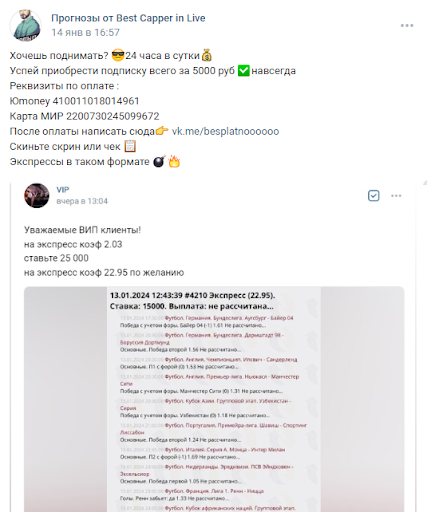Click the sunglasses face emoji
Screen dimensions: 427x512
tap(118, 55)
